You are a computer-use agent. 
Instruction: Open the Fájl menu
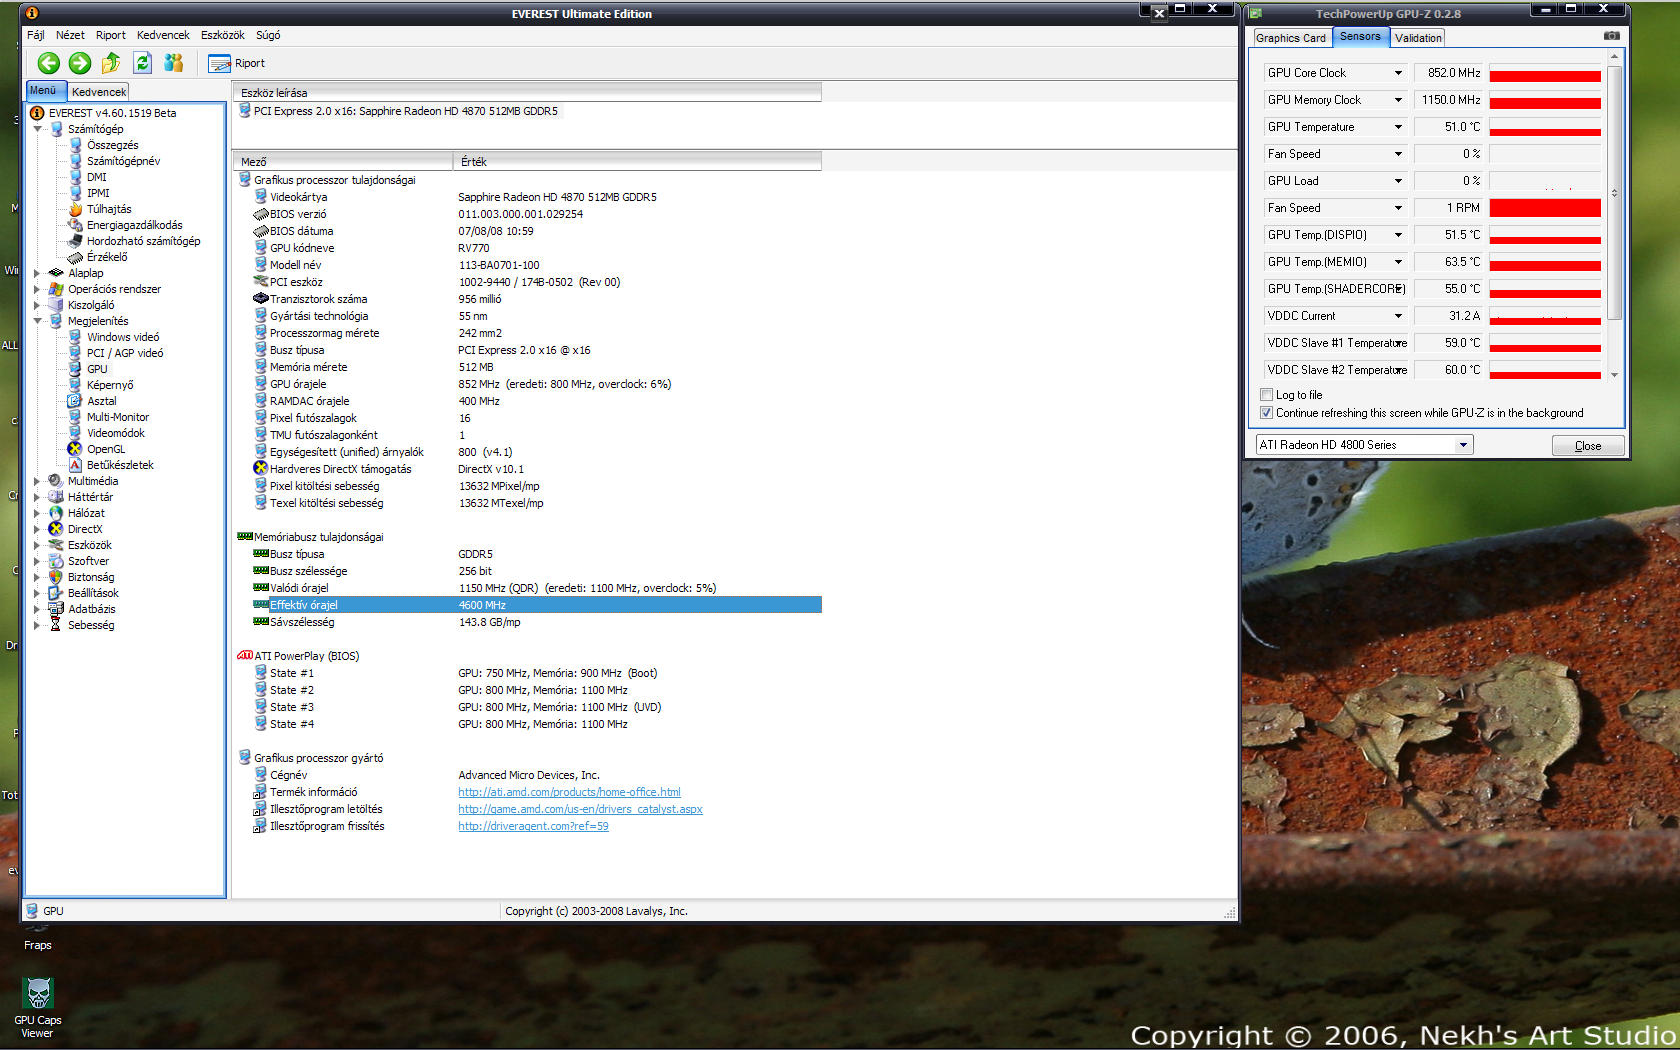(x=36, y=35)
